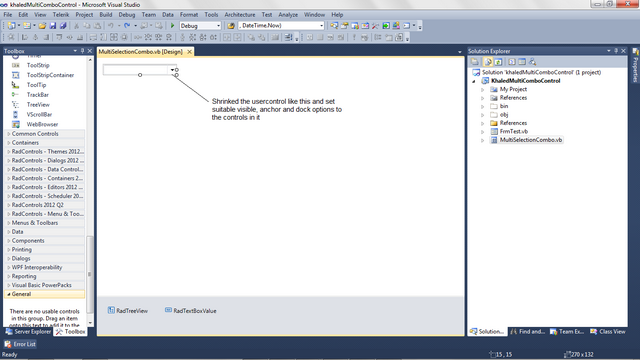The image size is (640, 360).
Task: Toggle Show All Files in Solution Explorer
Action: pyautogui.click(x=488, y=62)
